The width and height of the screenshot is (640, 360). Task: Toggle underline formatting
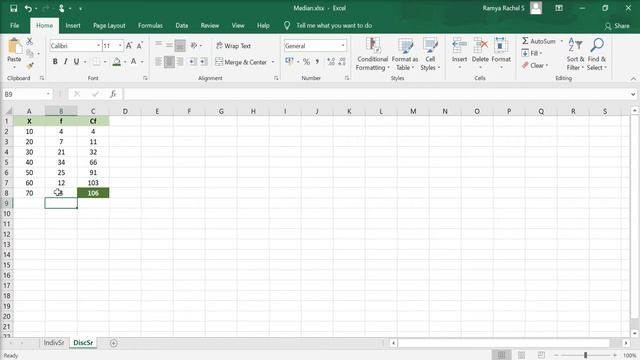point(76,62)
